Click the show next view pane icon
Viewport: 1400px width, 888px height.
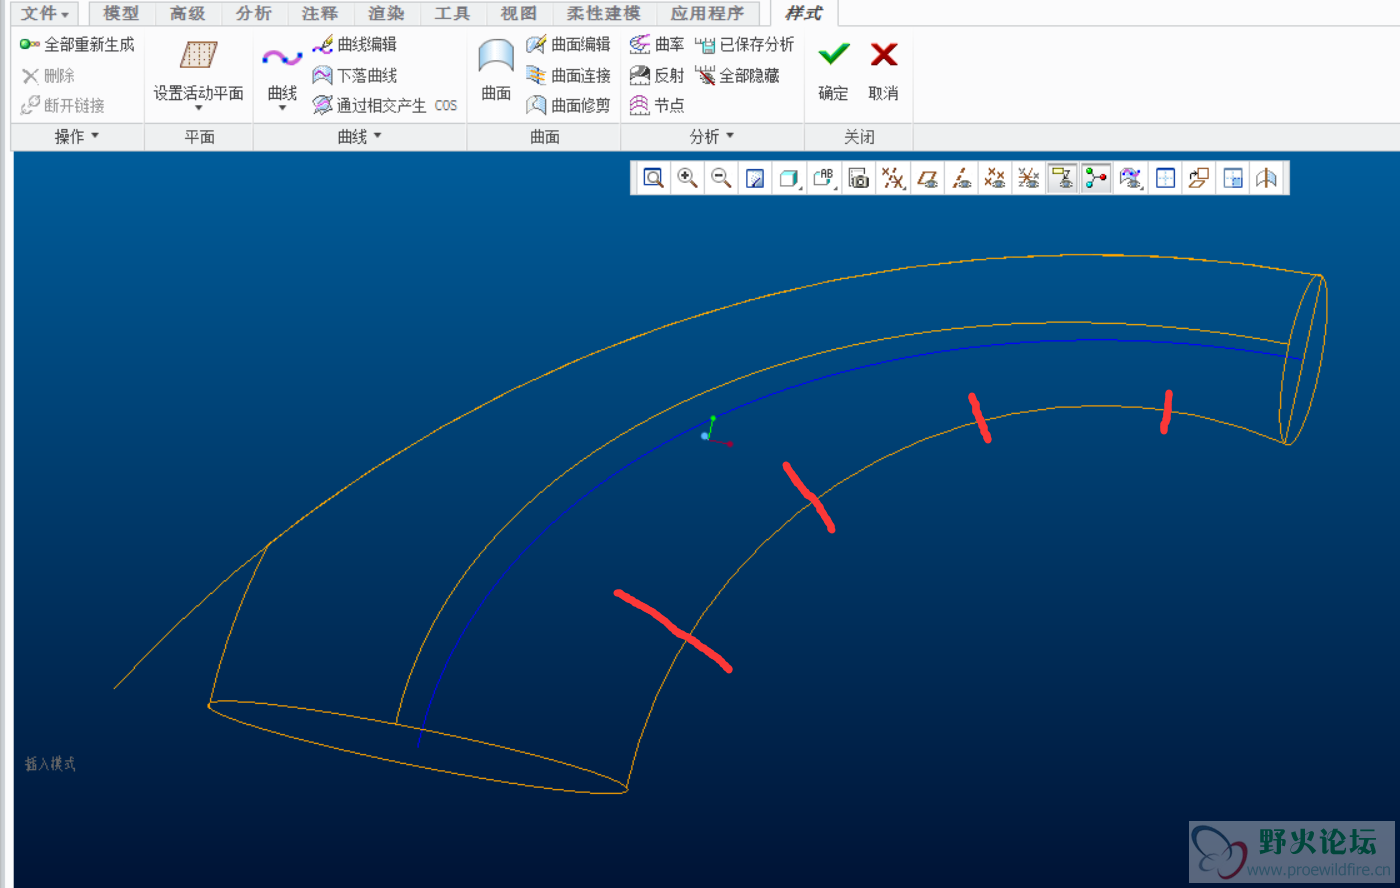click(1233, 178)
